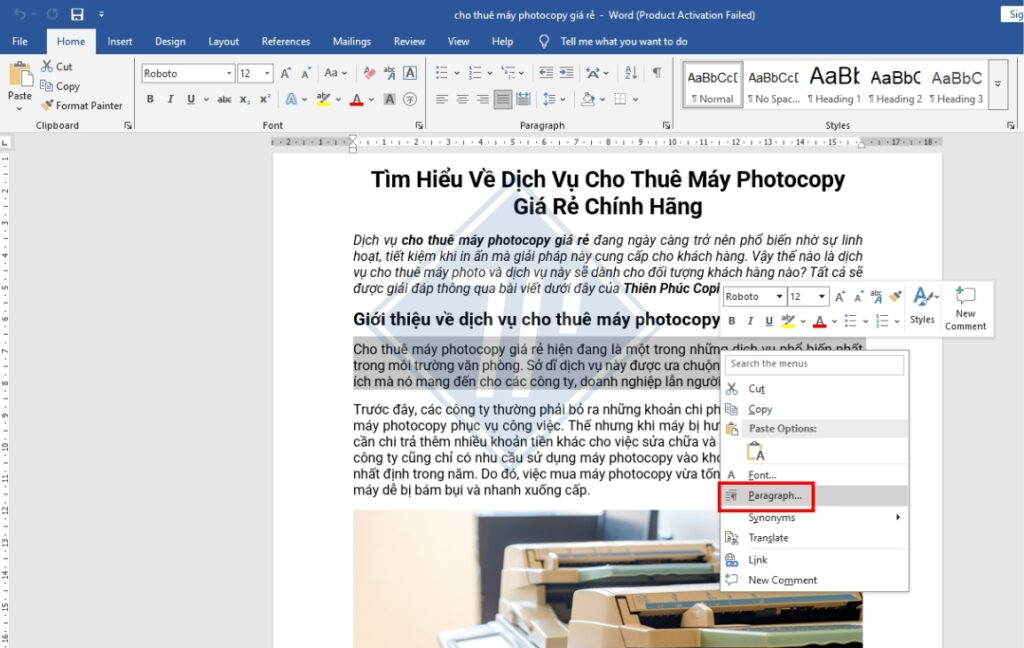Apply the Heading 2 style
This screenshot has width=1024, height=648.
point(895,84)
